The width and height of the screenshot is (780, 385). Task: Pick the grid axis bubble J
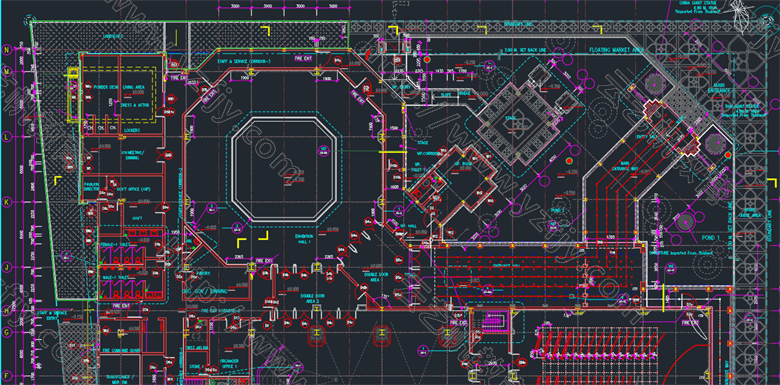coord(7,268)
